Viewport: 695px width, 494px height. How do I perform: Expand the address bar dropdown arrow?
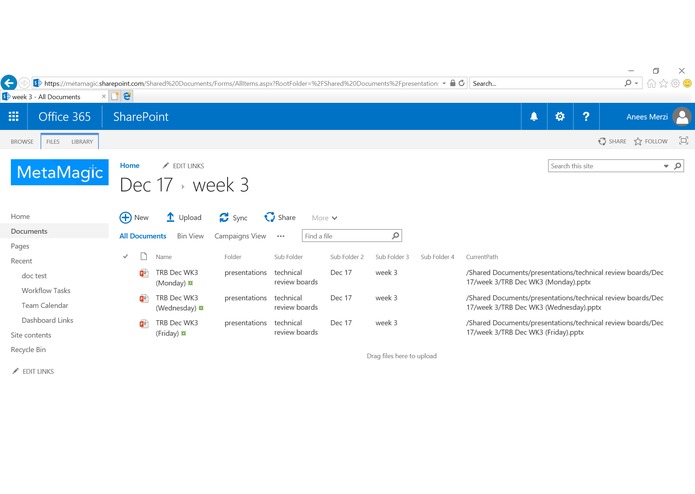(444, 83)
